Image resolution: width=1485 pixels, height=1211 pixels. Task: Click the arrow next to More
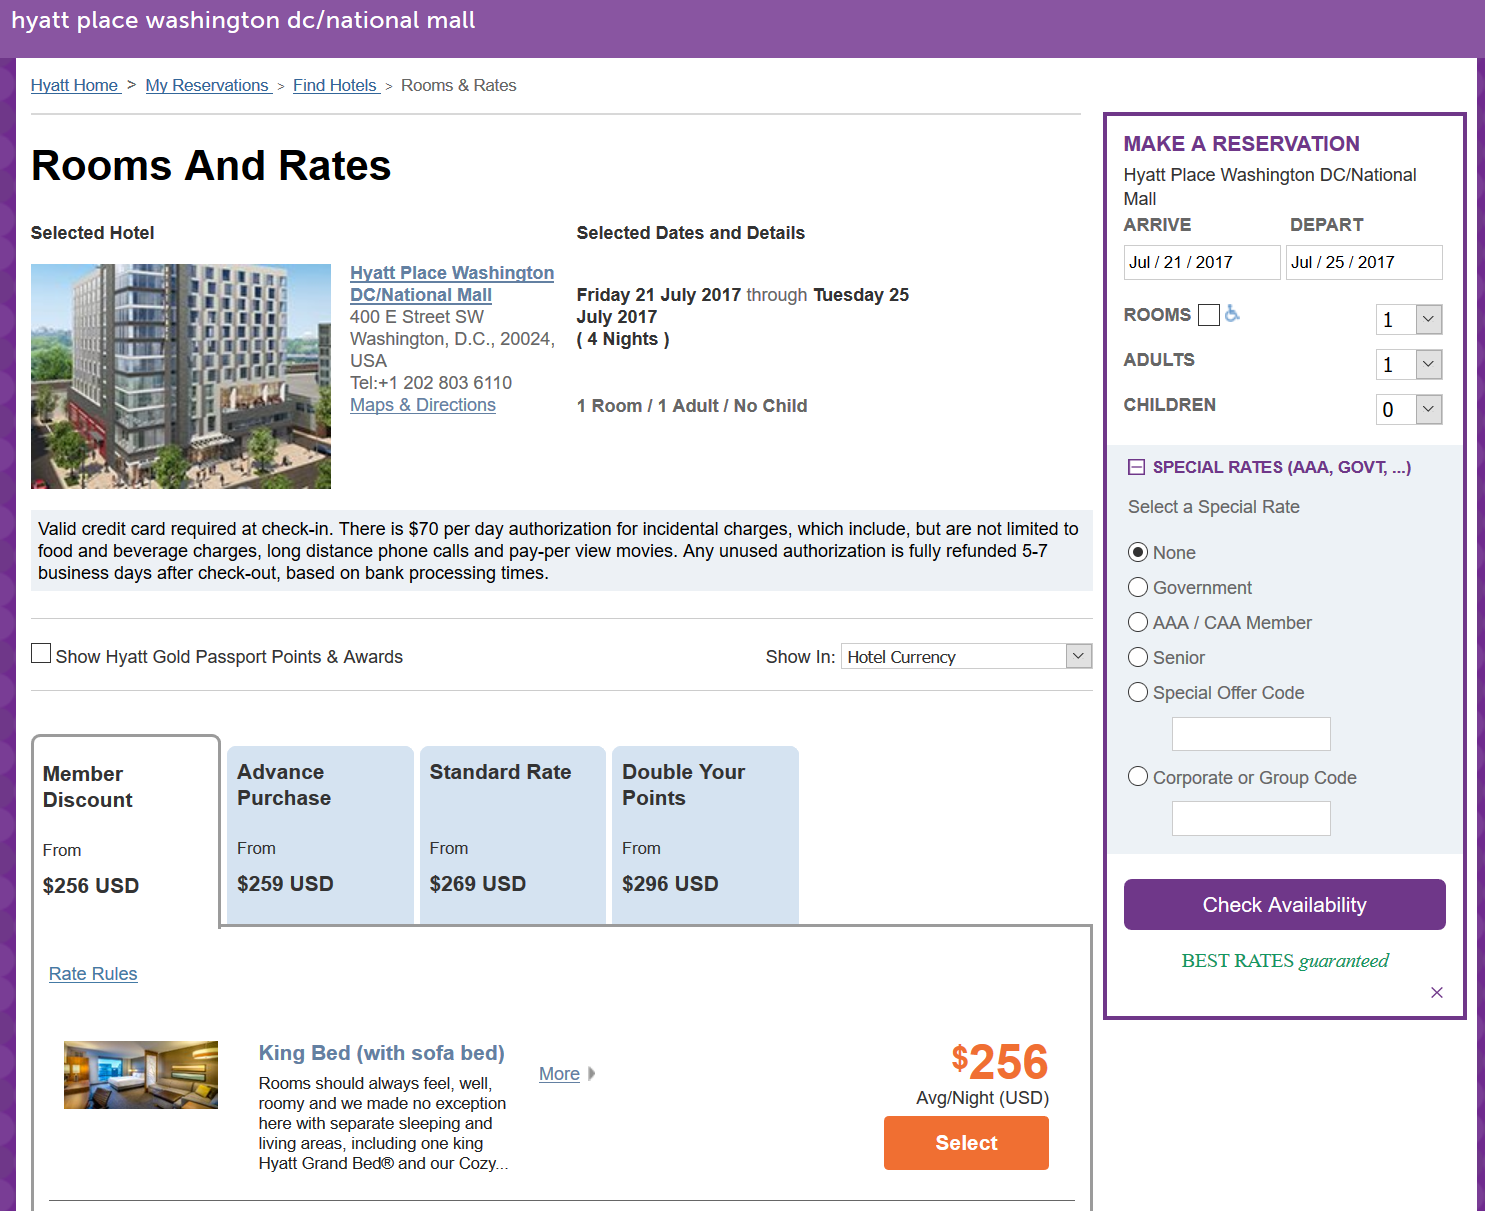592,1074
